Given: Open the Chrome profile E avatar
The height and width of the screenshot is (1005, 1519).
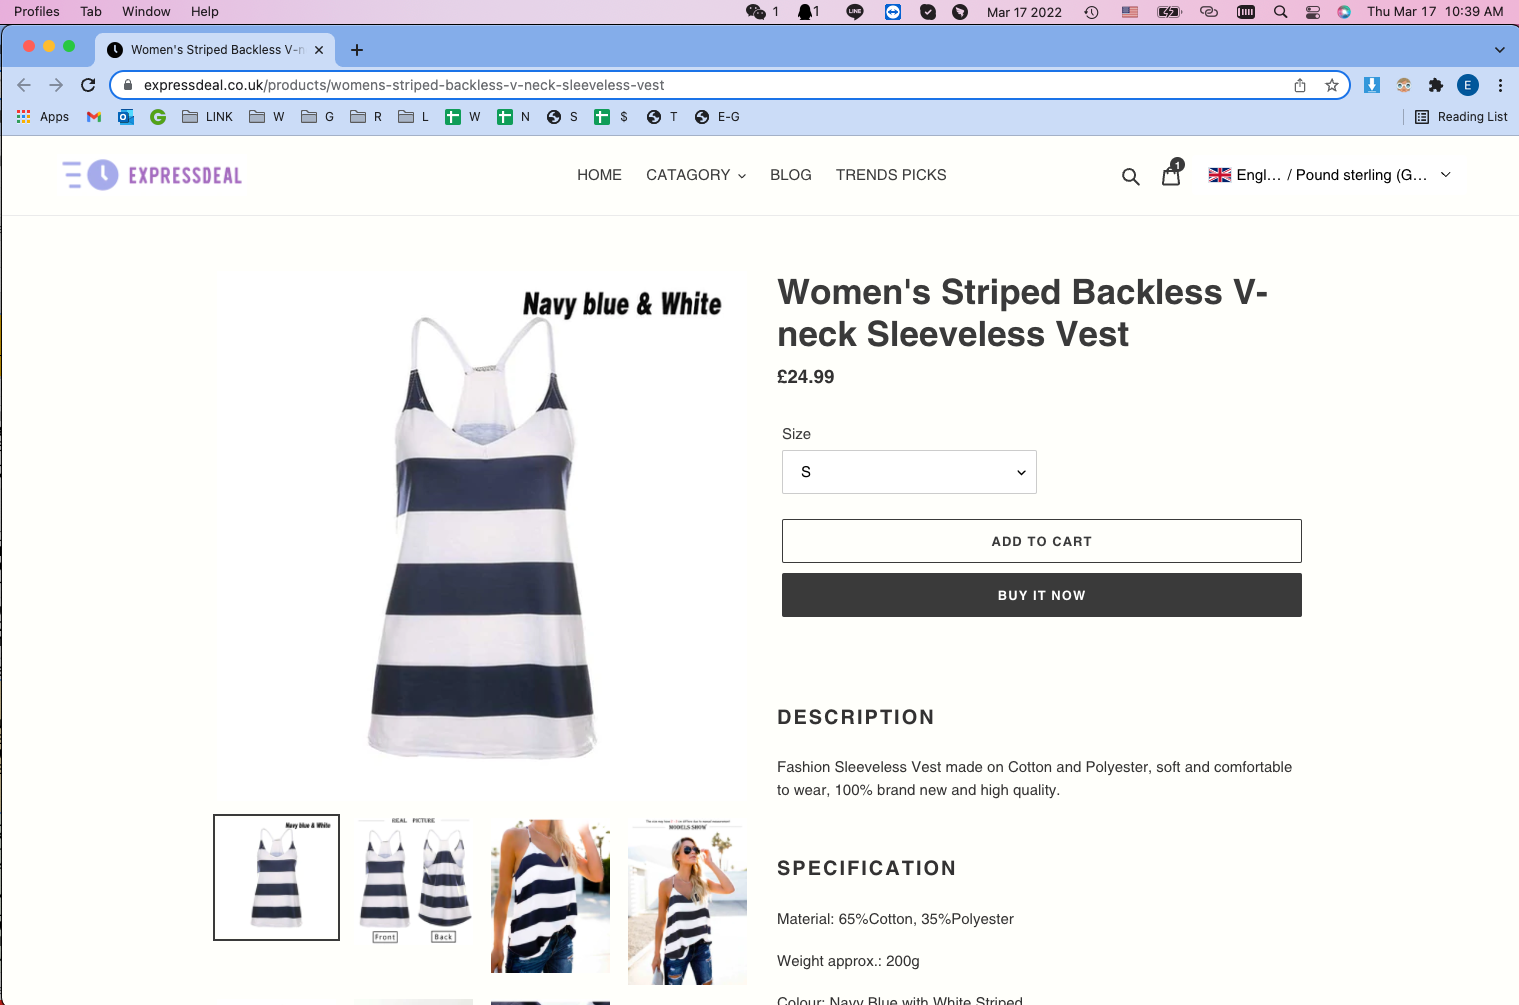Looking at the screenshot, I should pos(1468,85).
